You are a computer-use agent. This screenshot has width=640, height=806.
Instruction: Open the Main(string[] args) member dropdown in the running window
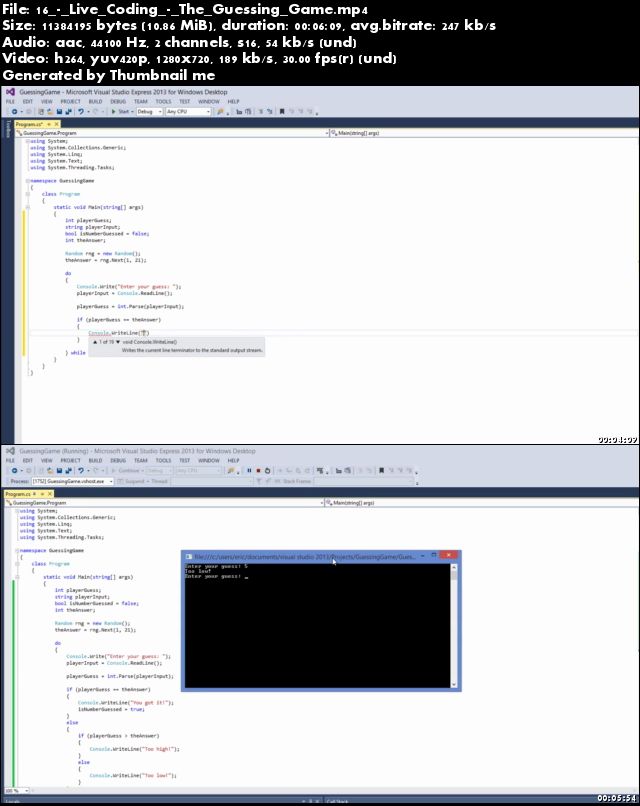481,503
